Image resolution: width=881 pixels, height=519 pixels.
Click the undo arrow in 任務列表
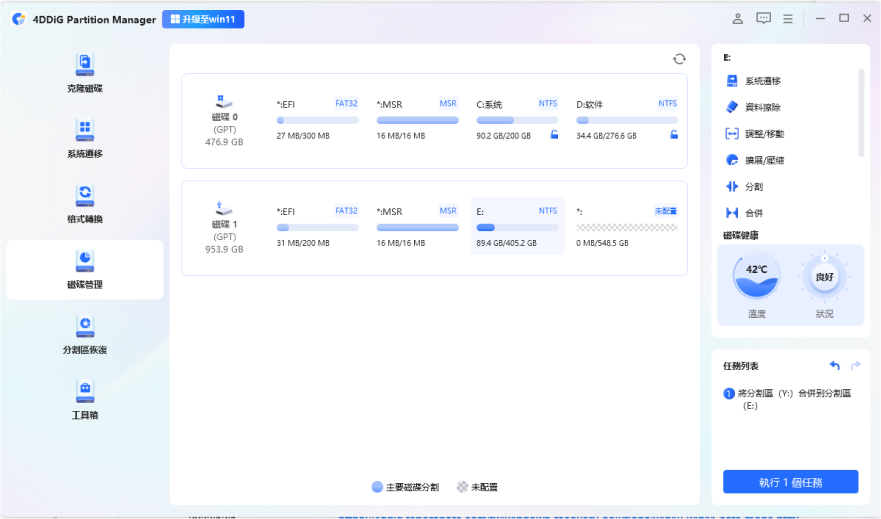pyautogui.click(x=835, y=366)
